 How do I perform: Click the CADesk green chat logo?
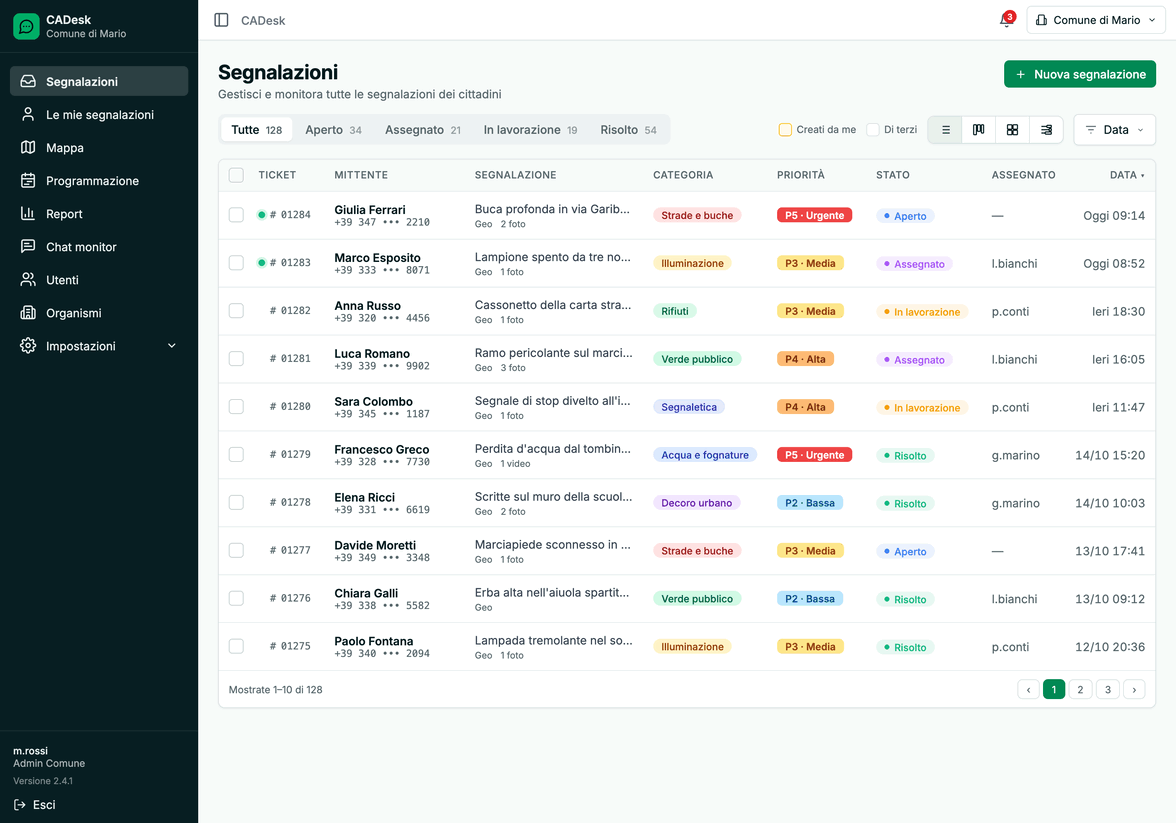coord(26,26)
